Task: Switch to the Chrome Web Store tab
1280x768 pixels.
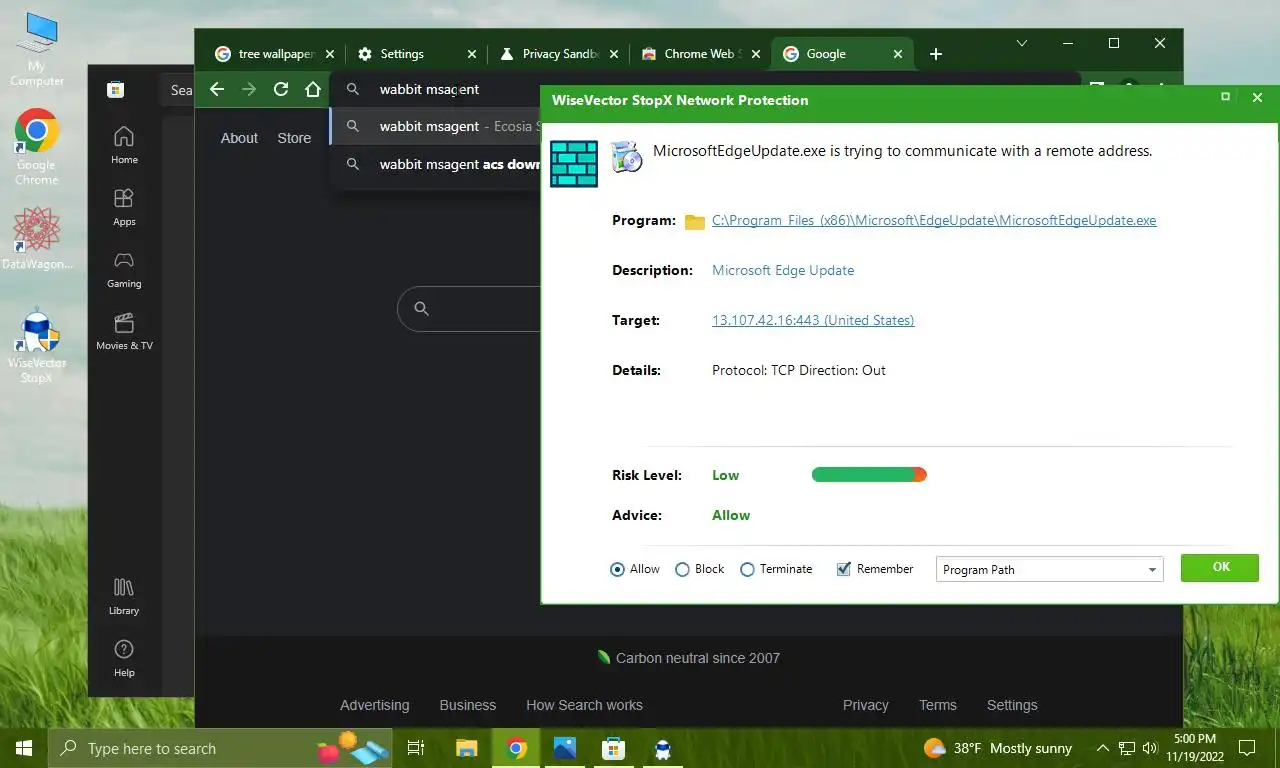Action: [x=701, y=54]
